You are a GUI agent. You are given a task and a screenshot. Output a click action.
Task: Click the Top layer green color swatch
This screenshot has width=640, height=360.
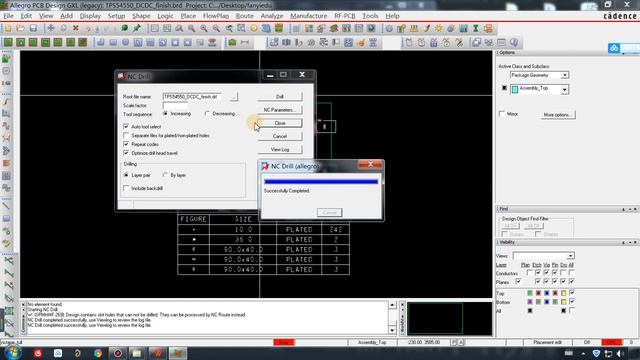click(530, 293)
